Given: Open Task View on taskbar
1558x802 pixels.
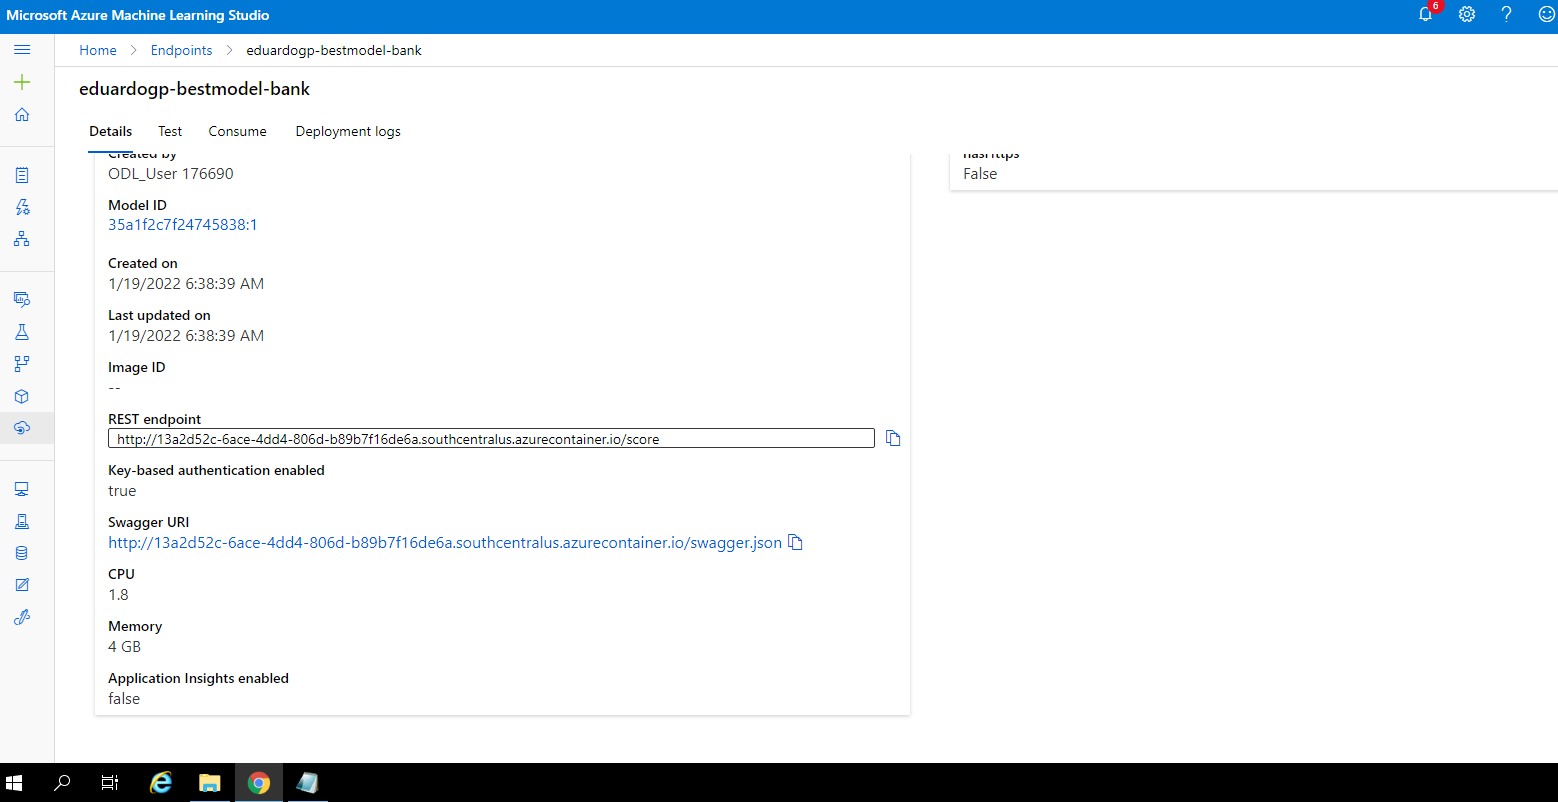Looking at the screenshot, I should pos(110,783).
